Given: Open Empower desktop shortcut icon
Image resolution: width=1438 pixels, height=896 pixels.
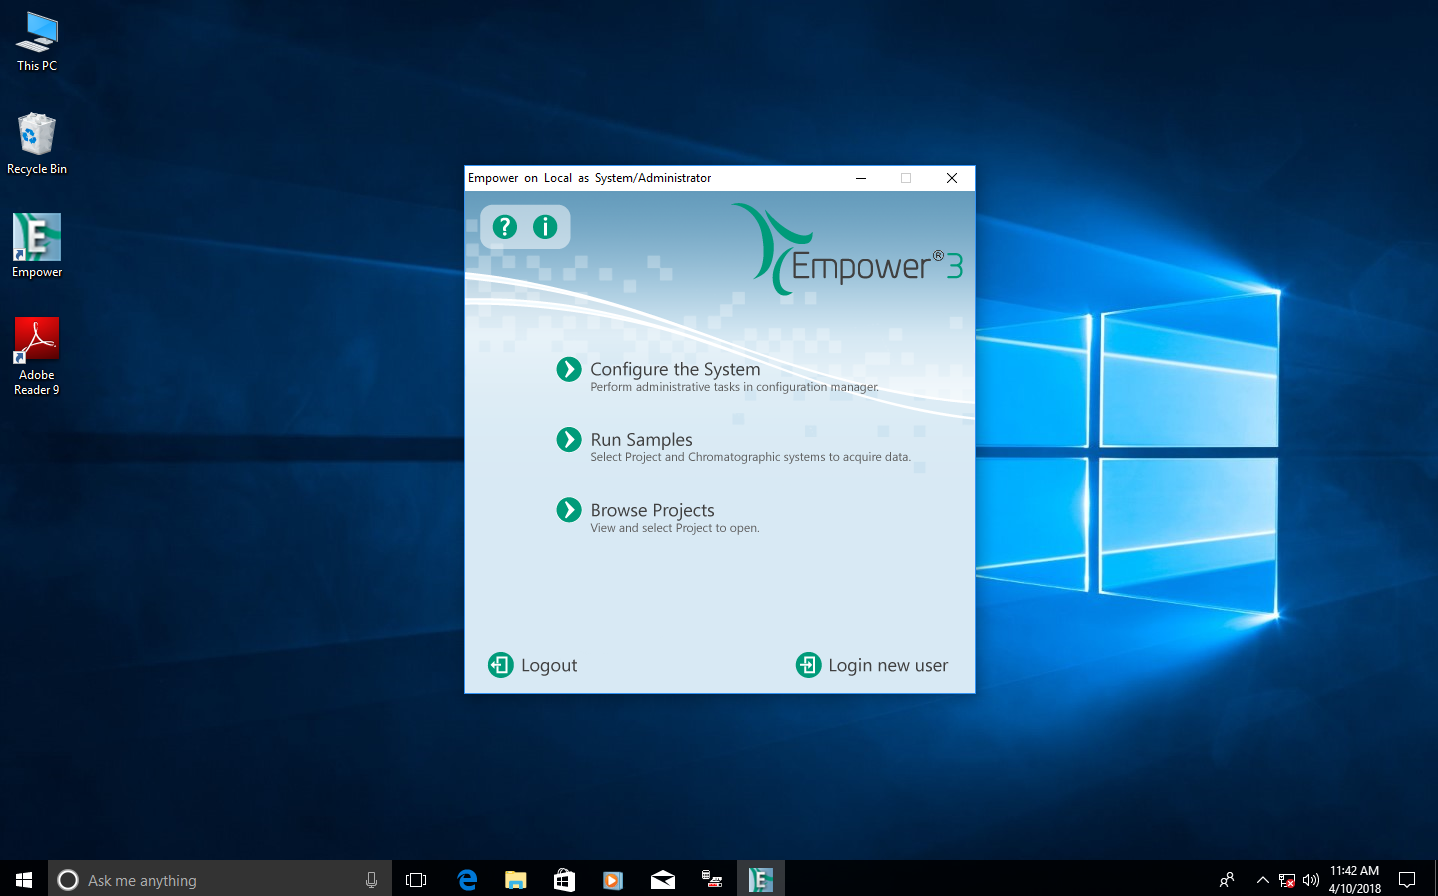Looking at the screenshot, I should pos(37,239).
